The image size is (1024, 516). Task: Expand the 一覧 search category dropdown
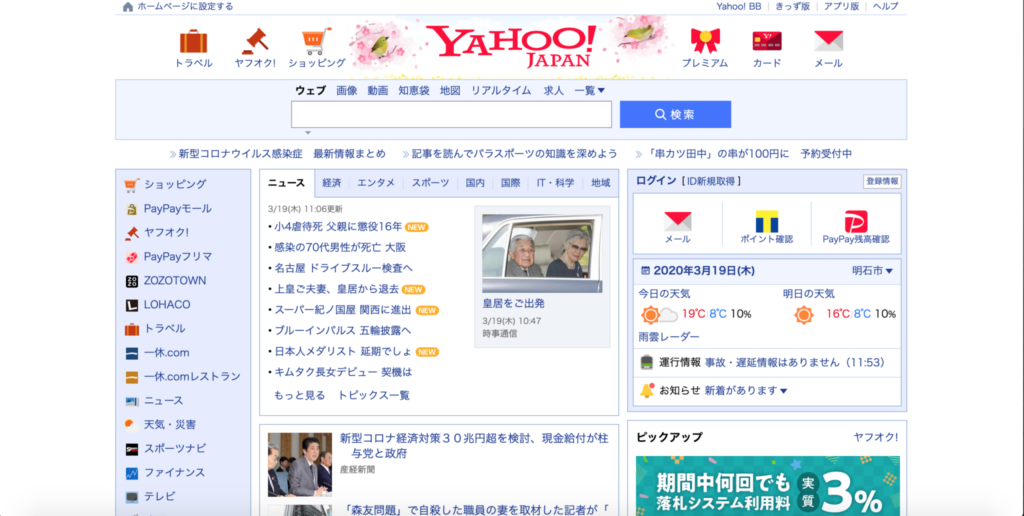point(590,91)
